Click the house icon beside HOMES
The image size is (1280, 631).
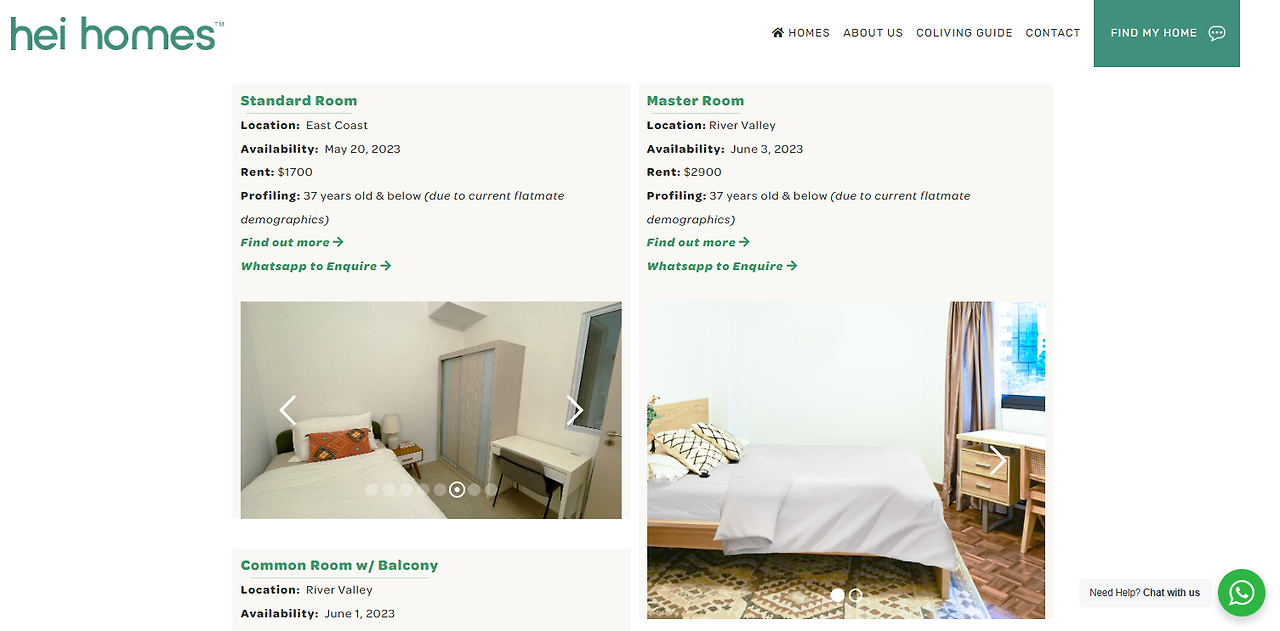(778, 33)
